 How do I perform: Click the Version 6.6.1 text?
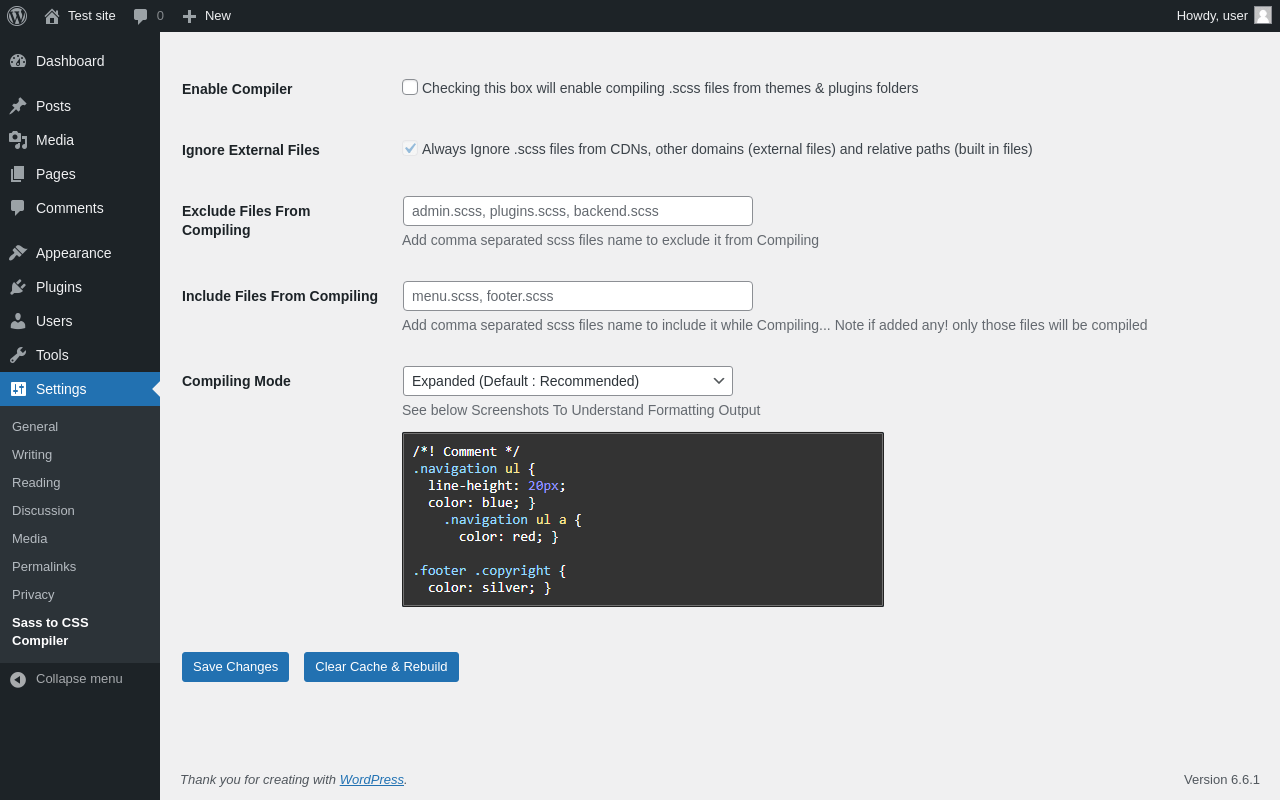click(1222, 780)
